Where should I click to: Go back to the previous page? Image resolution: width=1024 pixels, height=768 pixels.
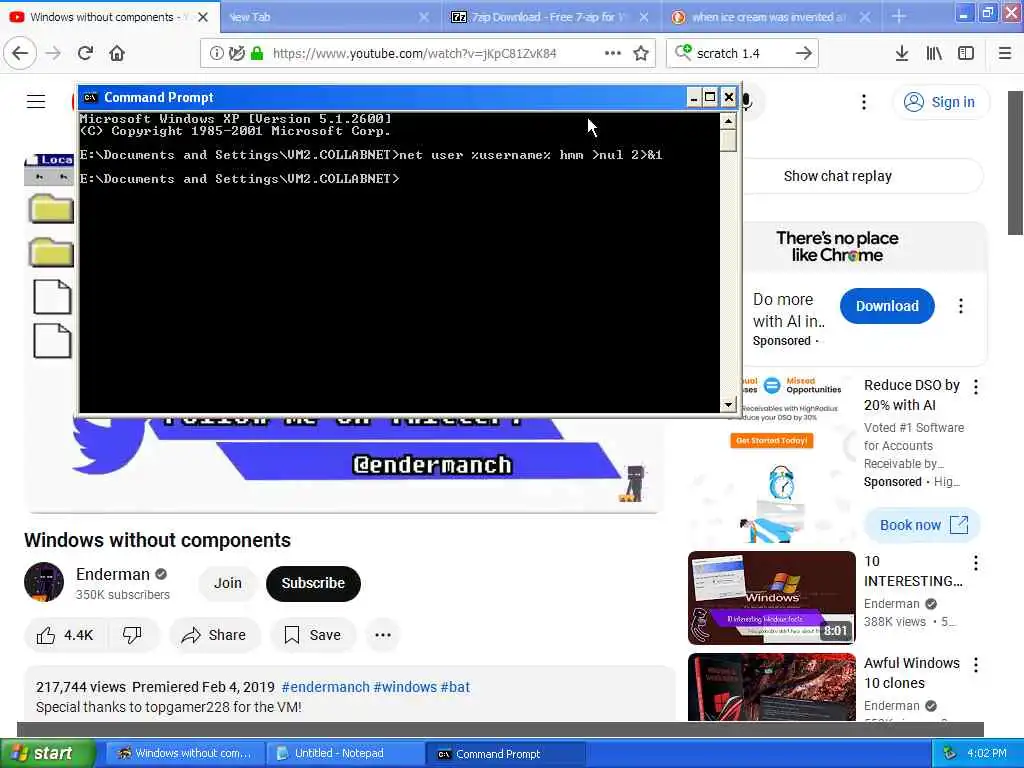click(x=20, y=53)
